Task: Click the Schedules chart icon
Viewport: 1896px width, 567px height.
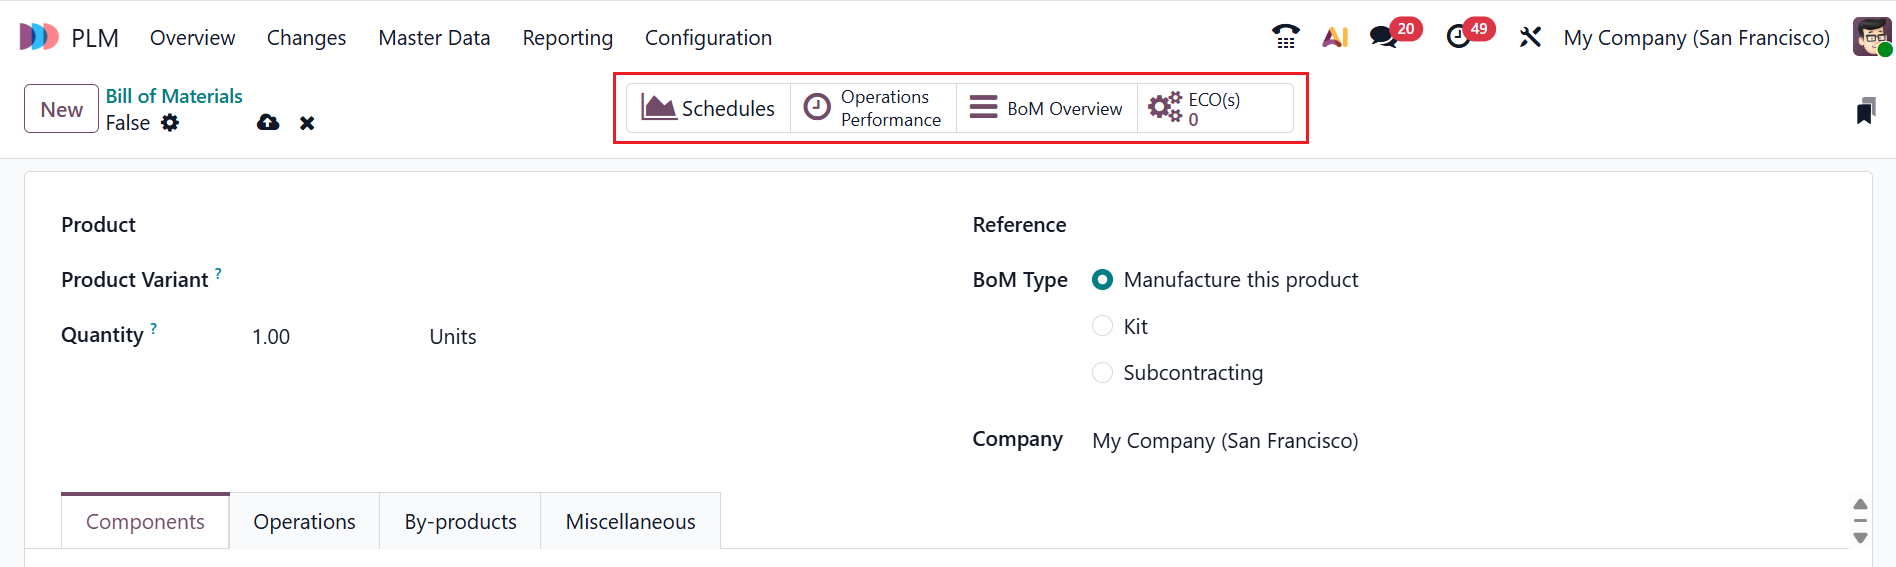Action: [659, 107]
